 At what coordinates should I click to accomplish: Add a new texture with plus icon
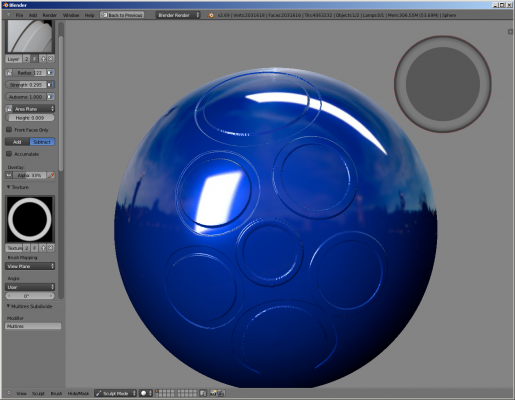pos(43,248)
